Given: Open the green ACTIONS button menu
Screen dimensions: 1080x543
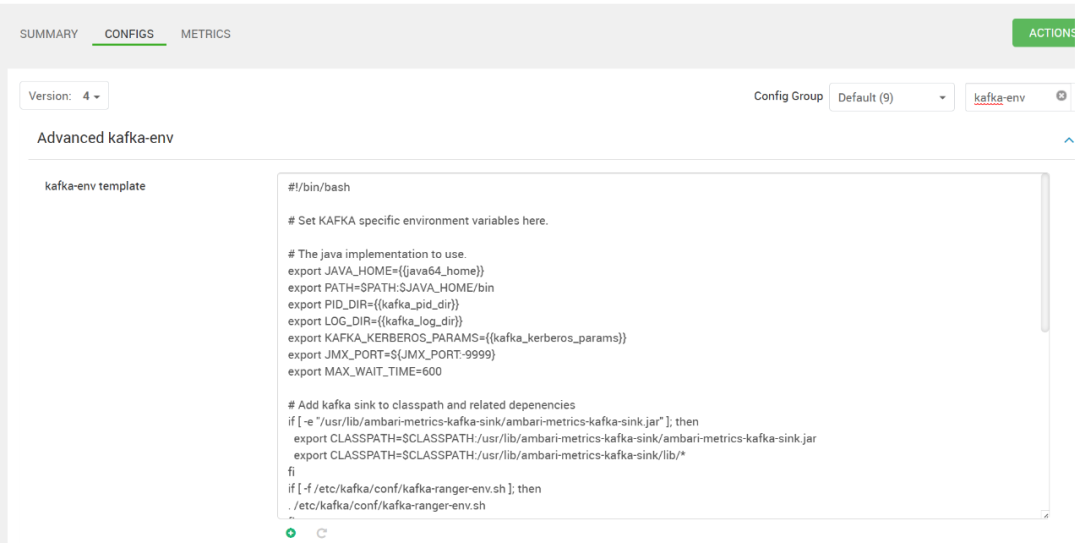Looking at the screenshot, I should (1046, 33).
